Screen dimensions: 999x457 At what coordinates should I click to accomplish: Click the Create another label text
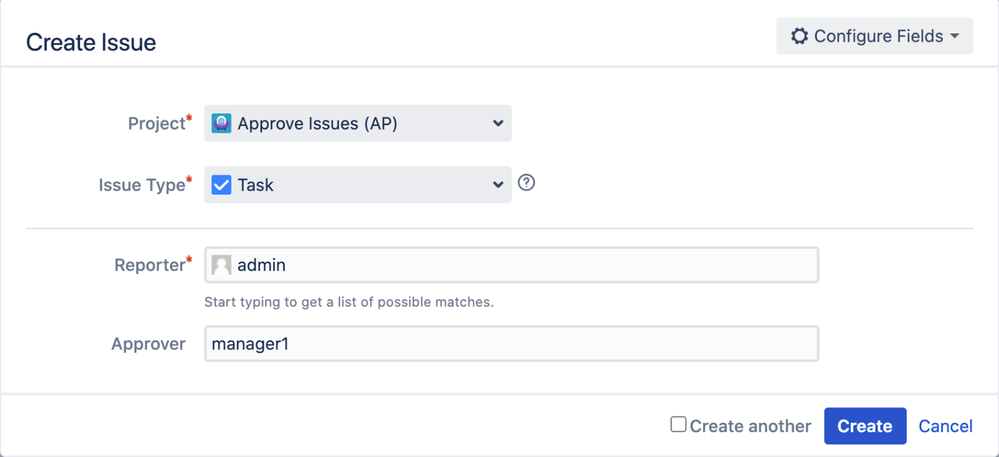750,426
